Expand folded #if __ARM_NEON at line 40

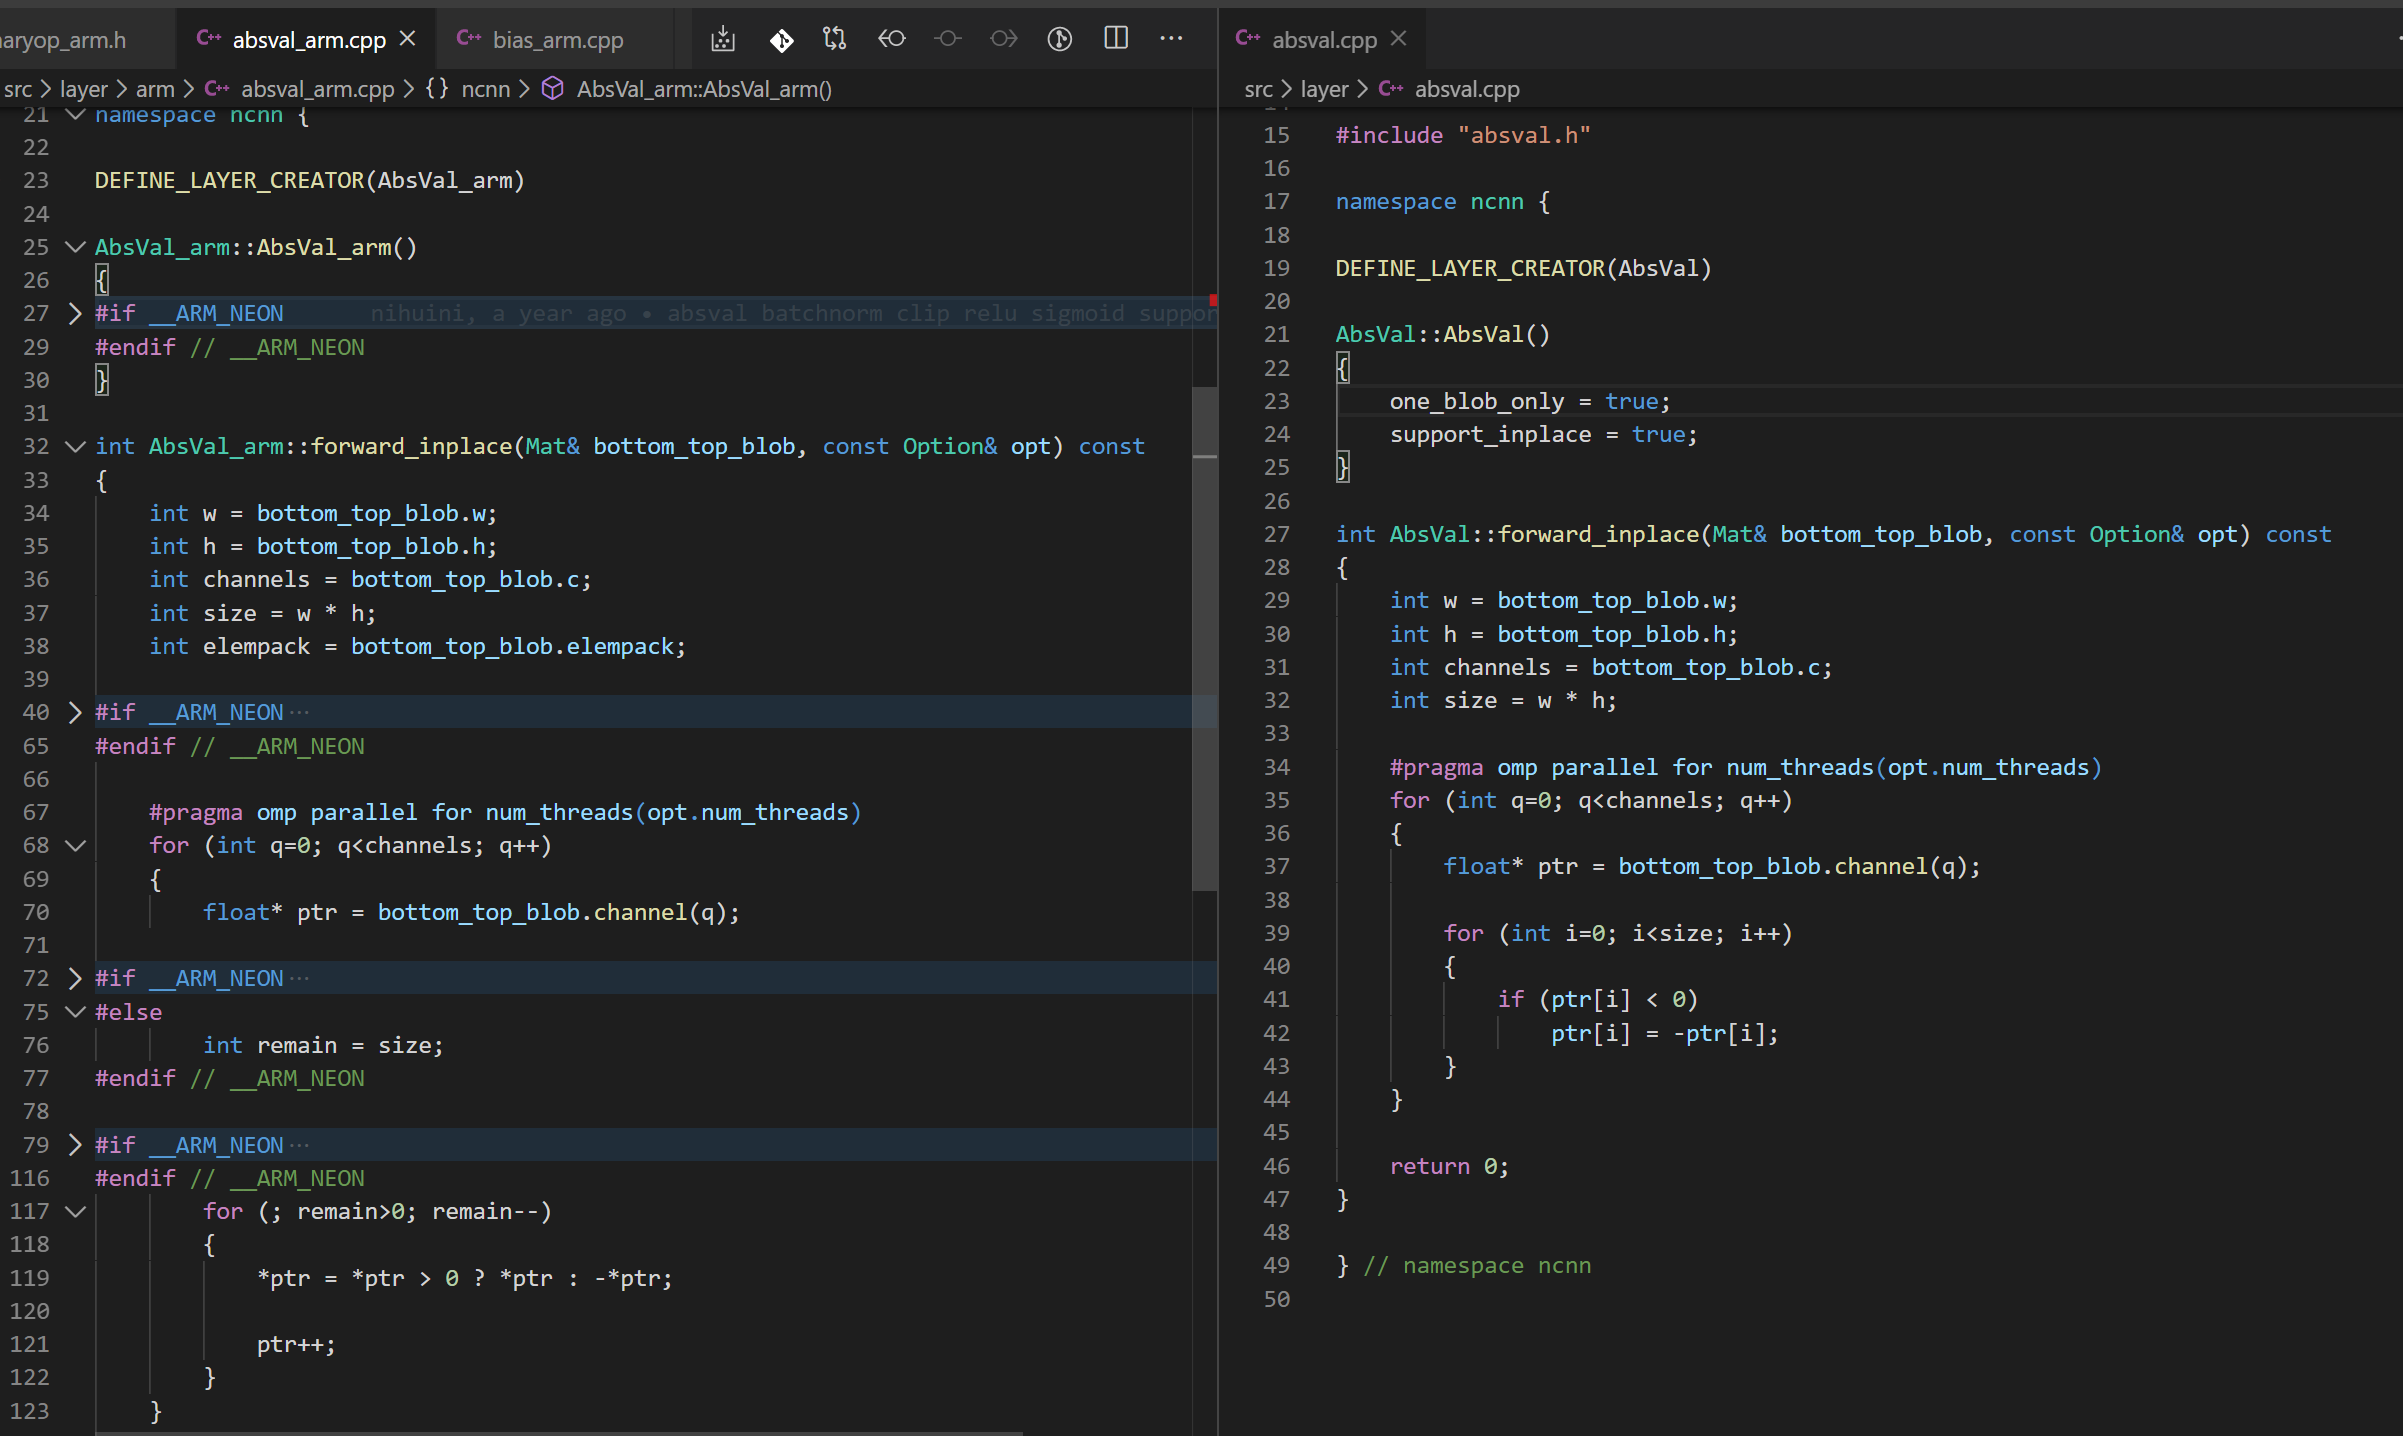coord(75,712)
